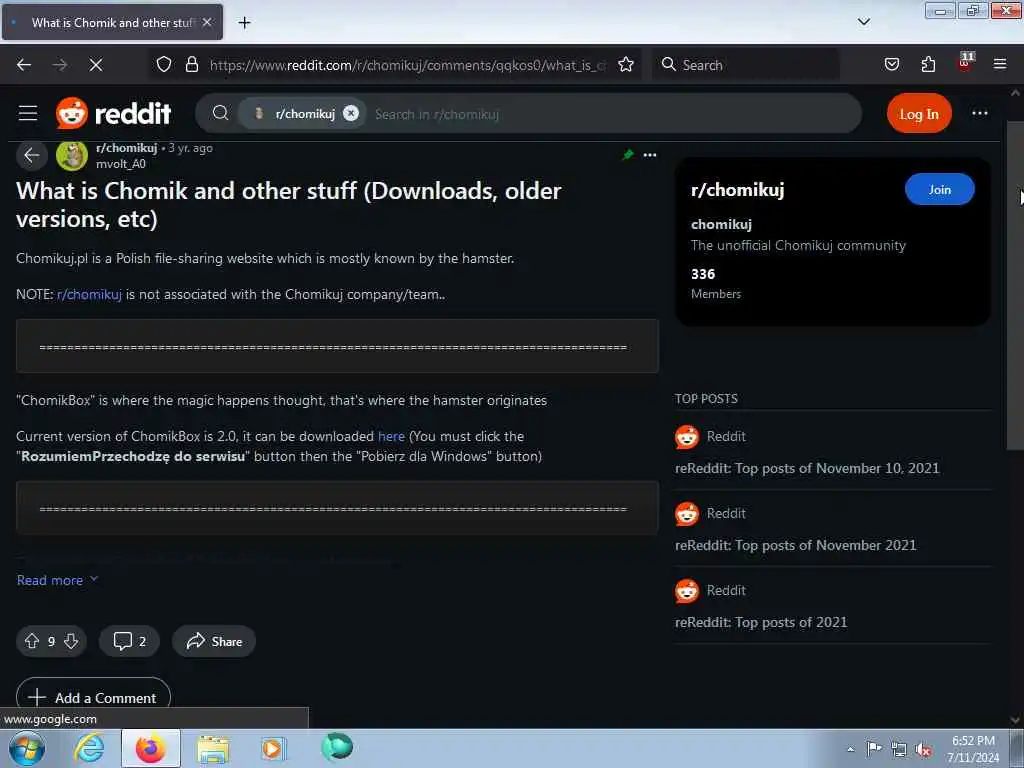Viewport: 1024px width, 768px height.
Task: Open reReddit Top posts of 2021
Action: (x=761, y=622)
